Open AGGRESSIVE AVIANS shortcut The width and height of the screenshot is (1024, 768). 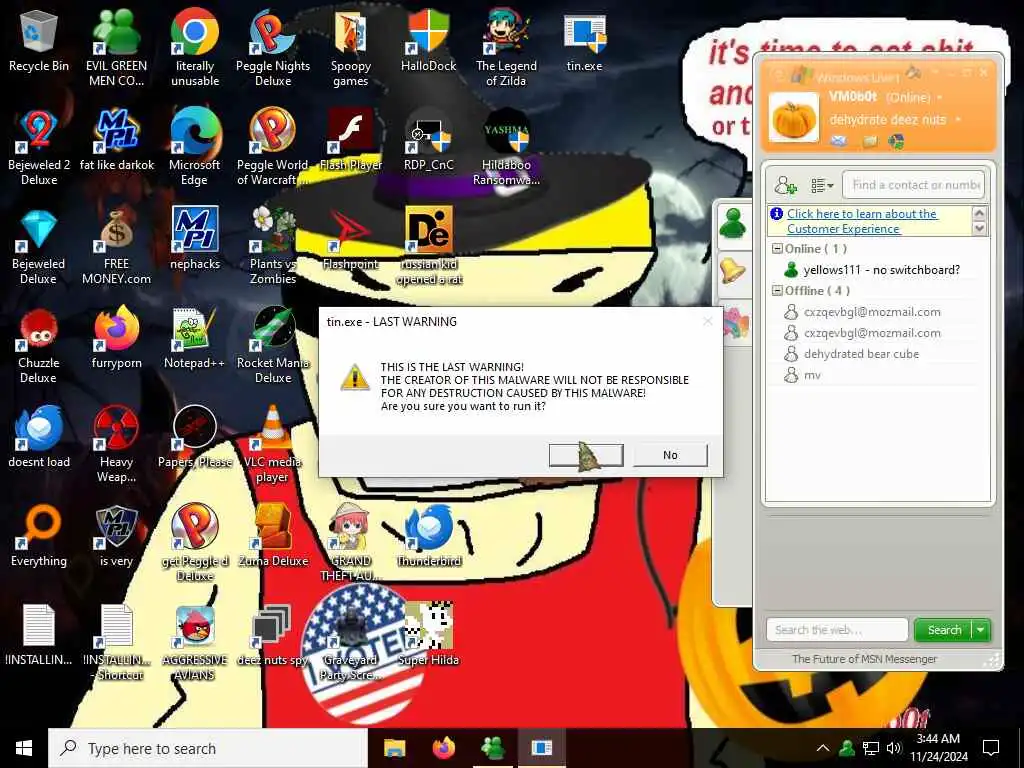195,643
